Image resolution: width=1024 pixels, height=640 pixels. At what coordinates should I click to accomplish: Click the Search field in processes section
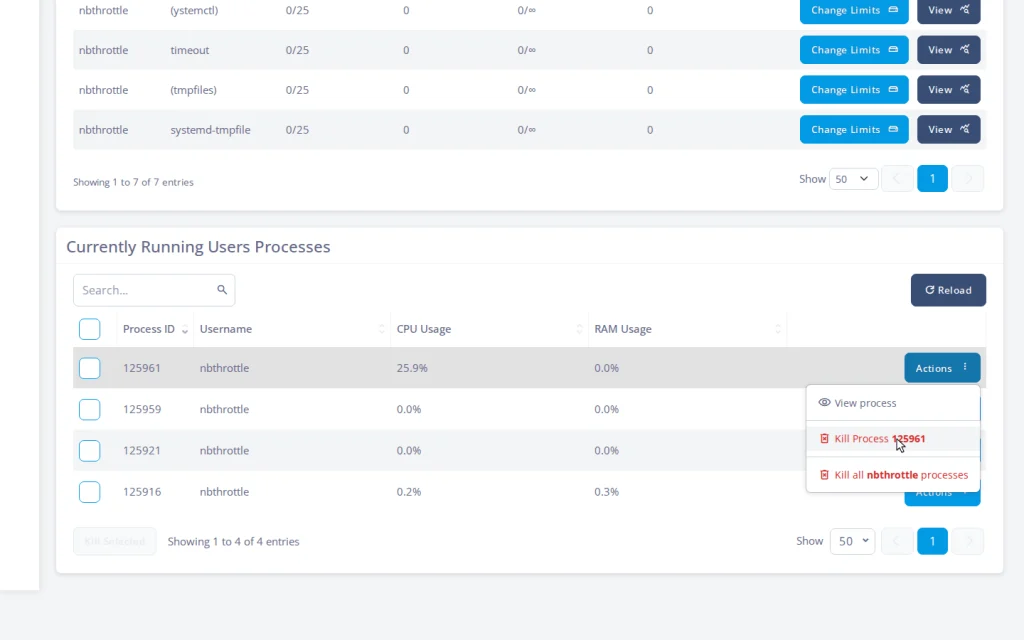tap(154, 290)
